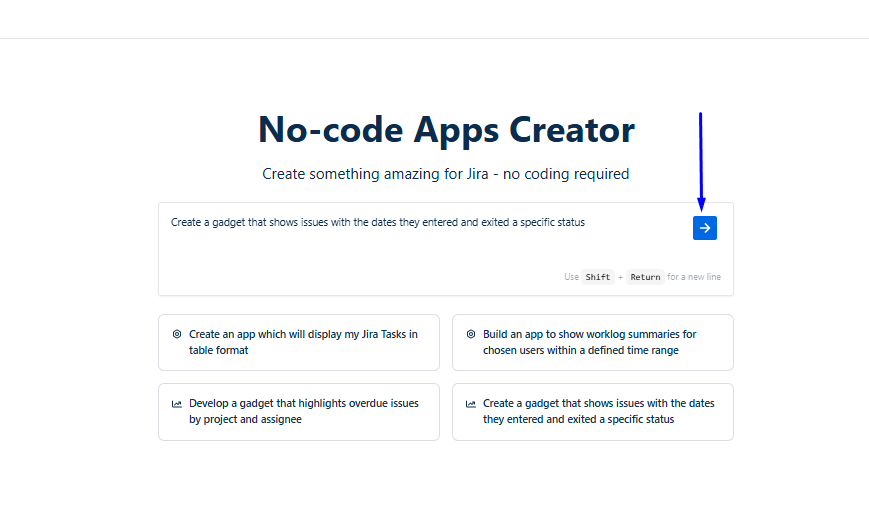Image resolution: width=869 pixels, height=520 pixels.
Task: Pick the overdue issues gadget suggestion card
Action: pos(298,411)
